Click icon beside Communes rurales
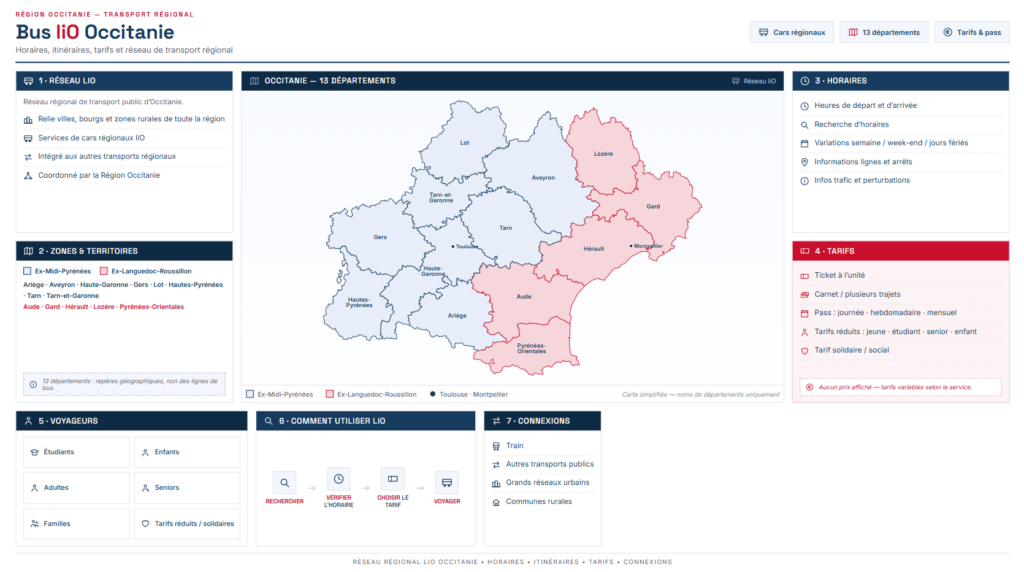 pyautogui.click(x=496, y=502)
